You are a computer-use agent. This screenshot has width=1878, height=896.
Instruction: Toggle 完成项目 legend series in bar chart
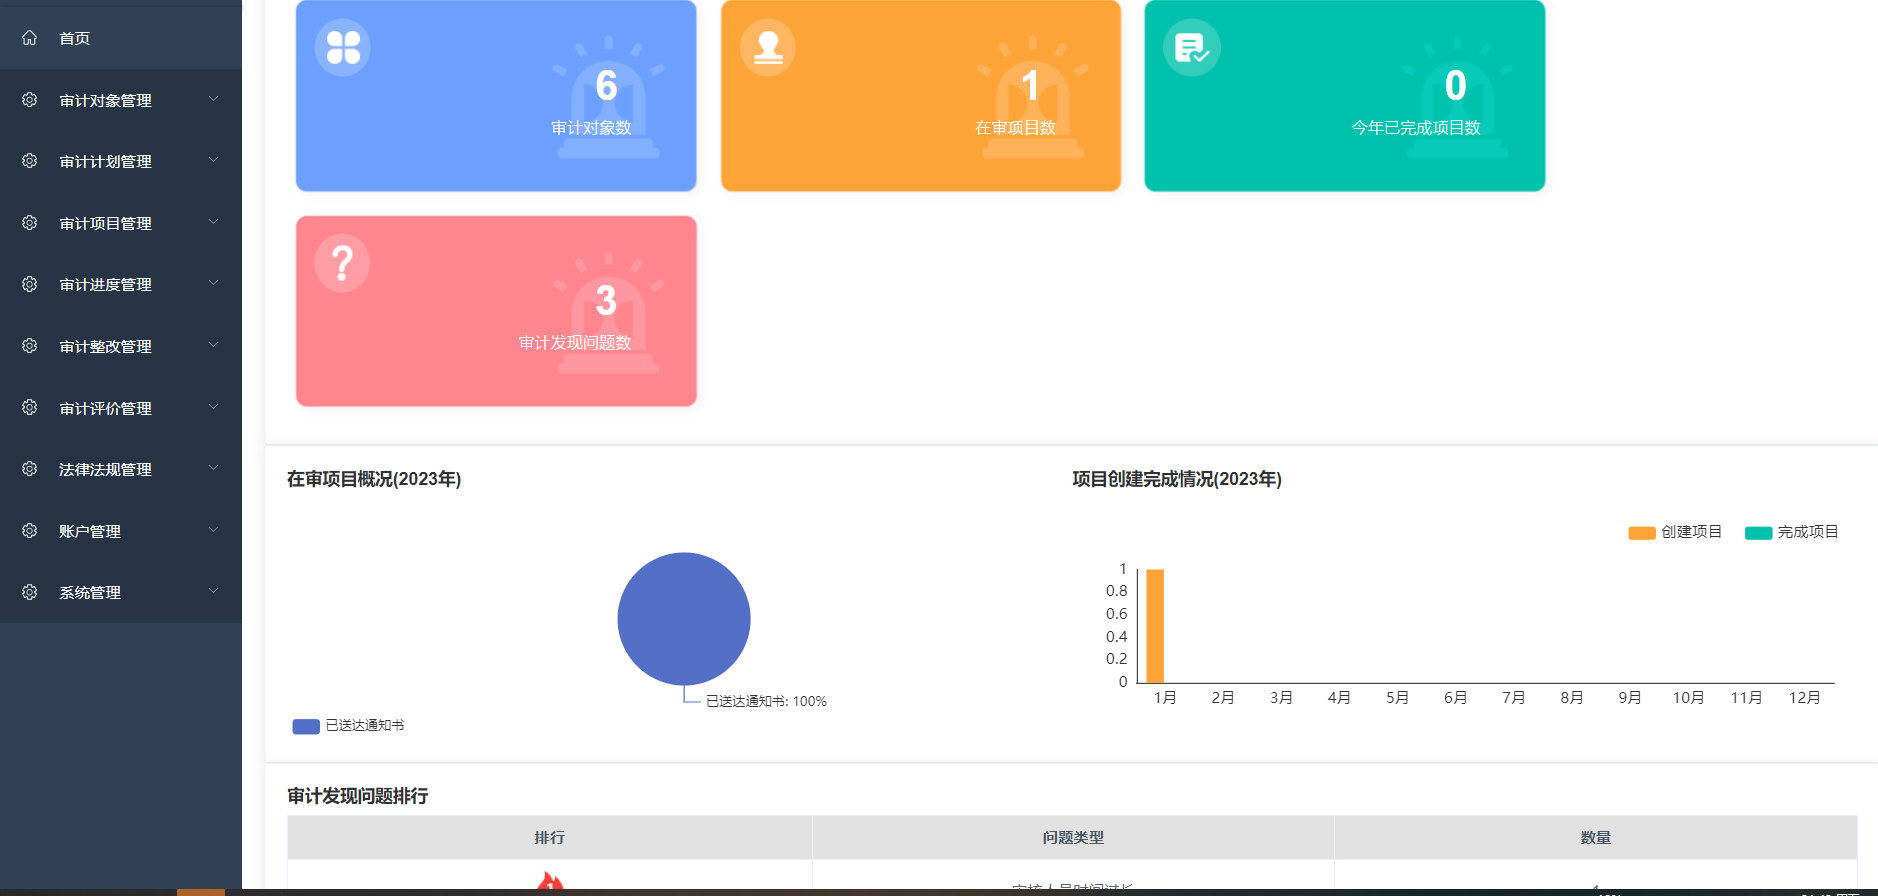click(x=1791, y=532)
